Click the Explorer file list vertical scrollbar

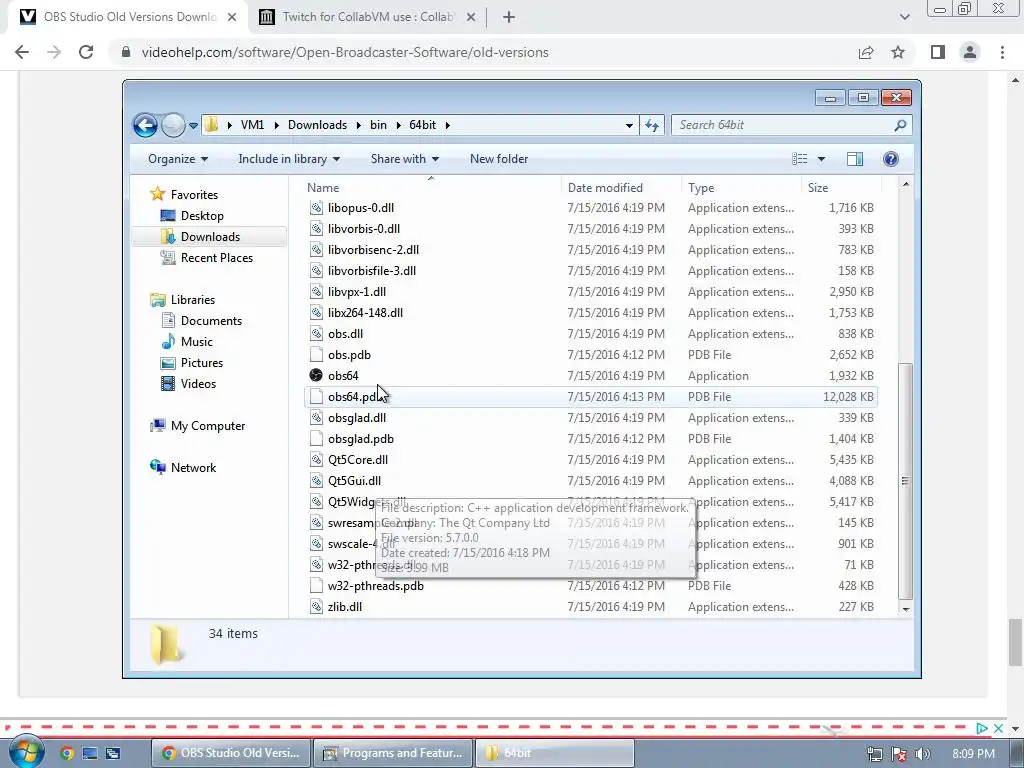[x=905, y=480]
